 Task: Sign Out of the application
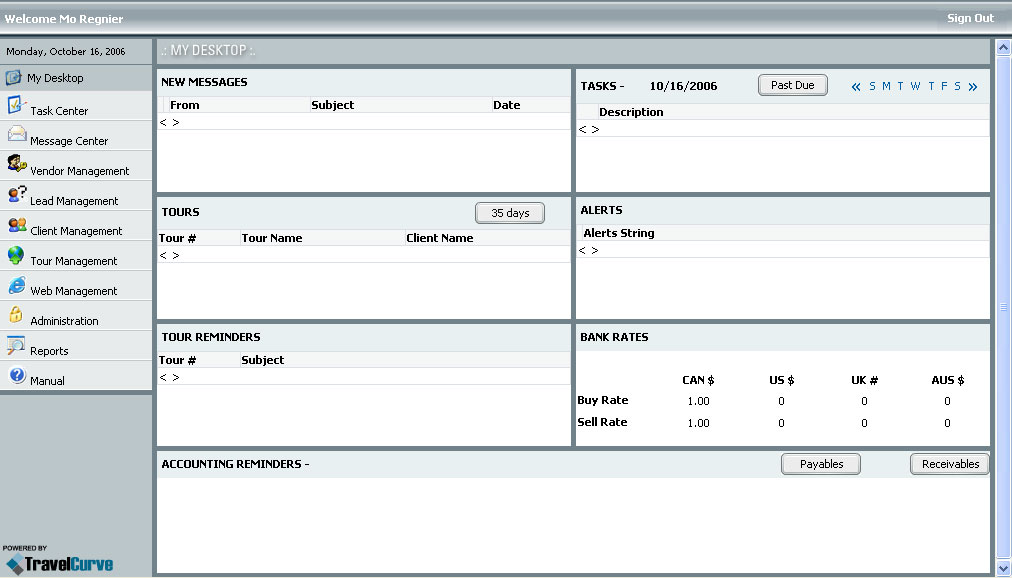[x=970, y=18]
